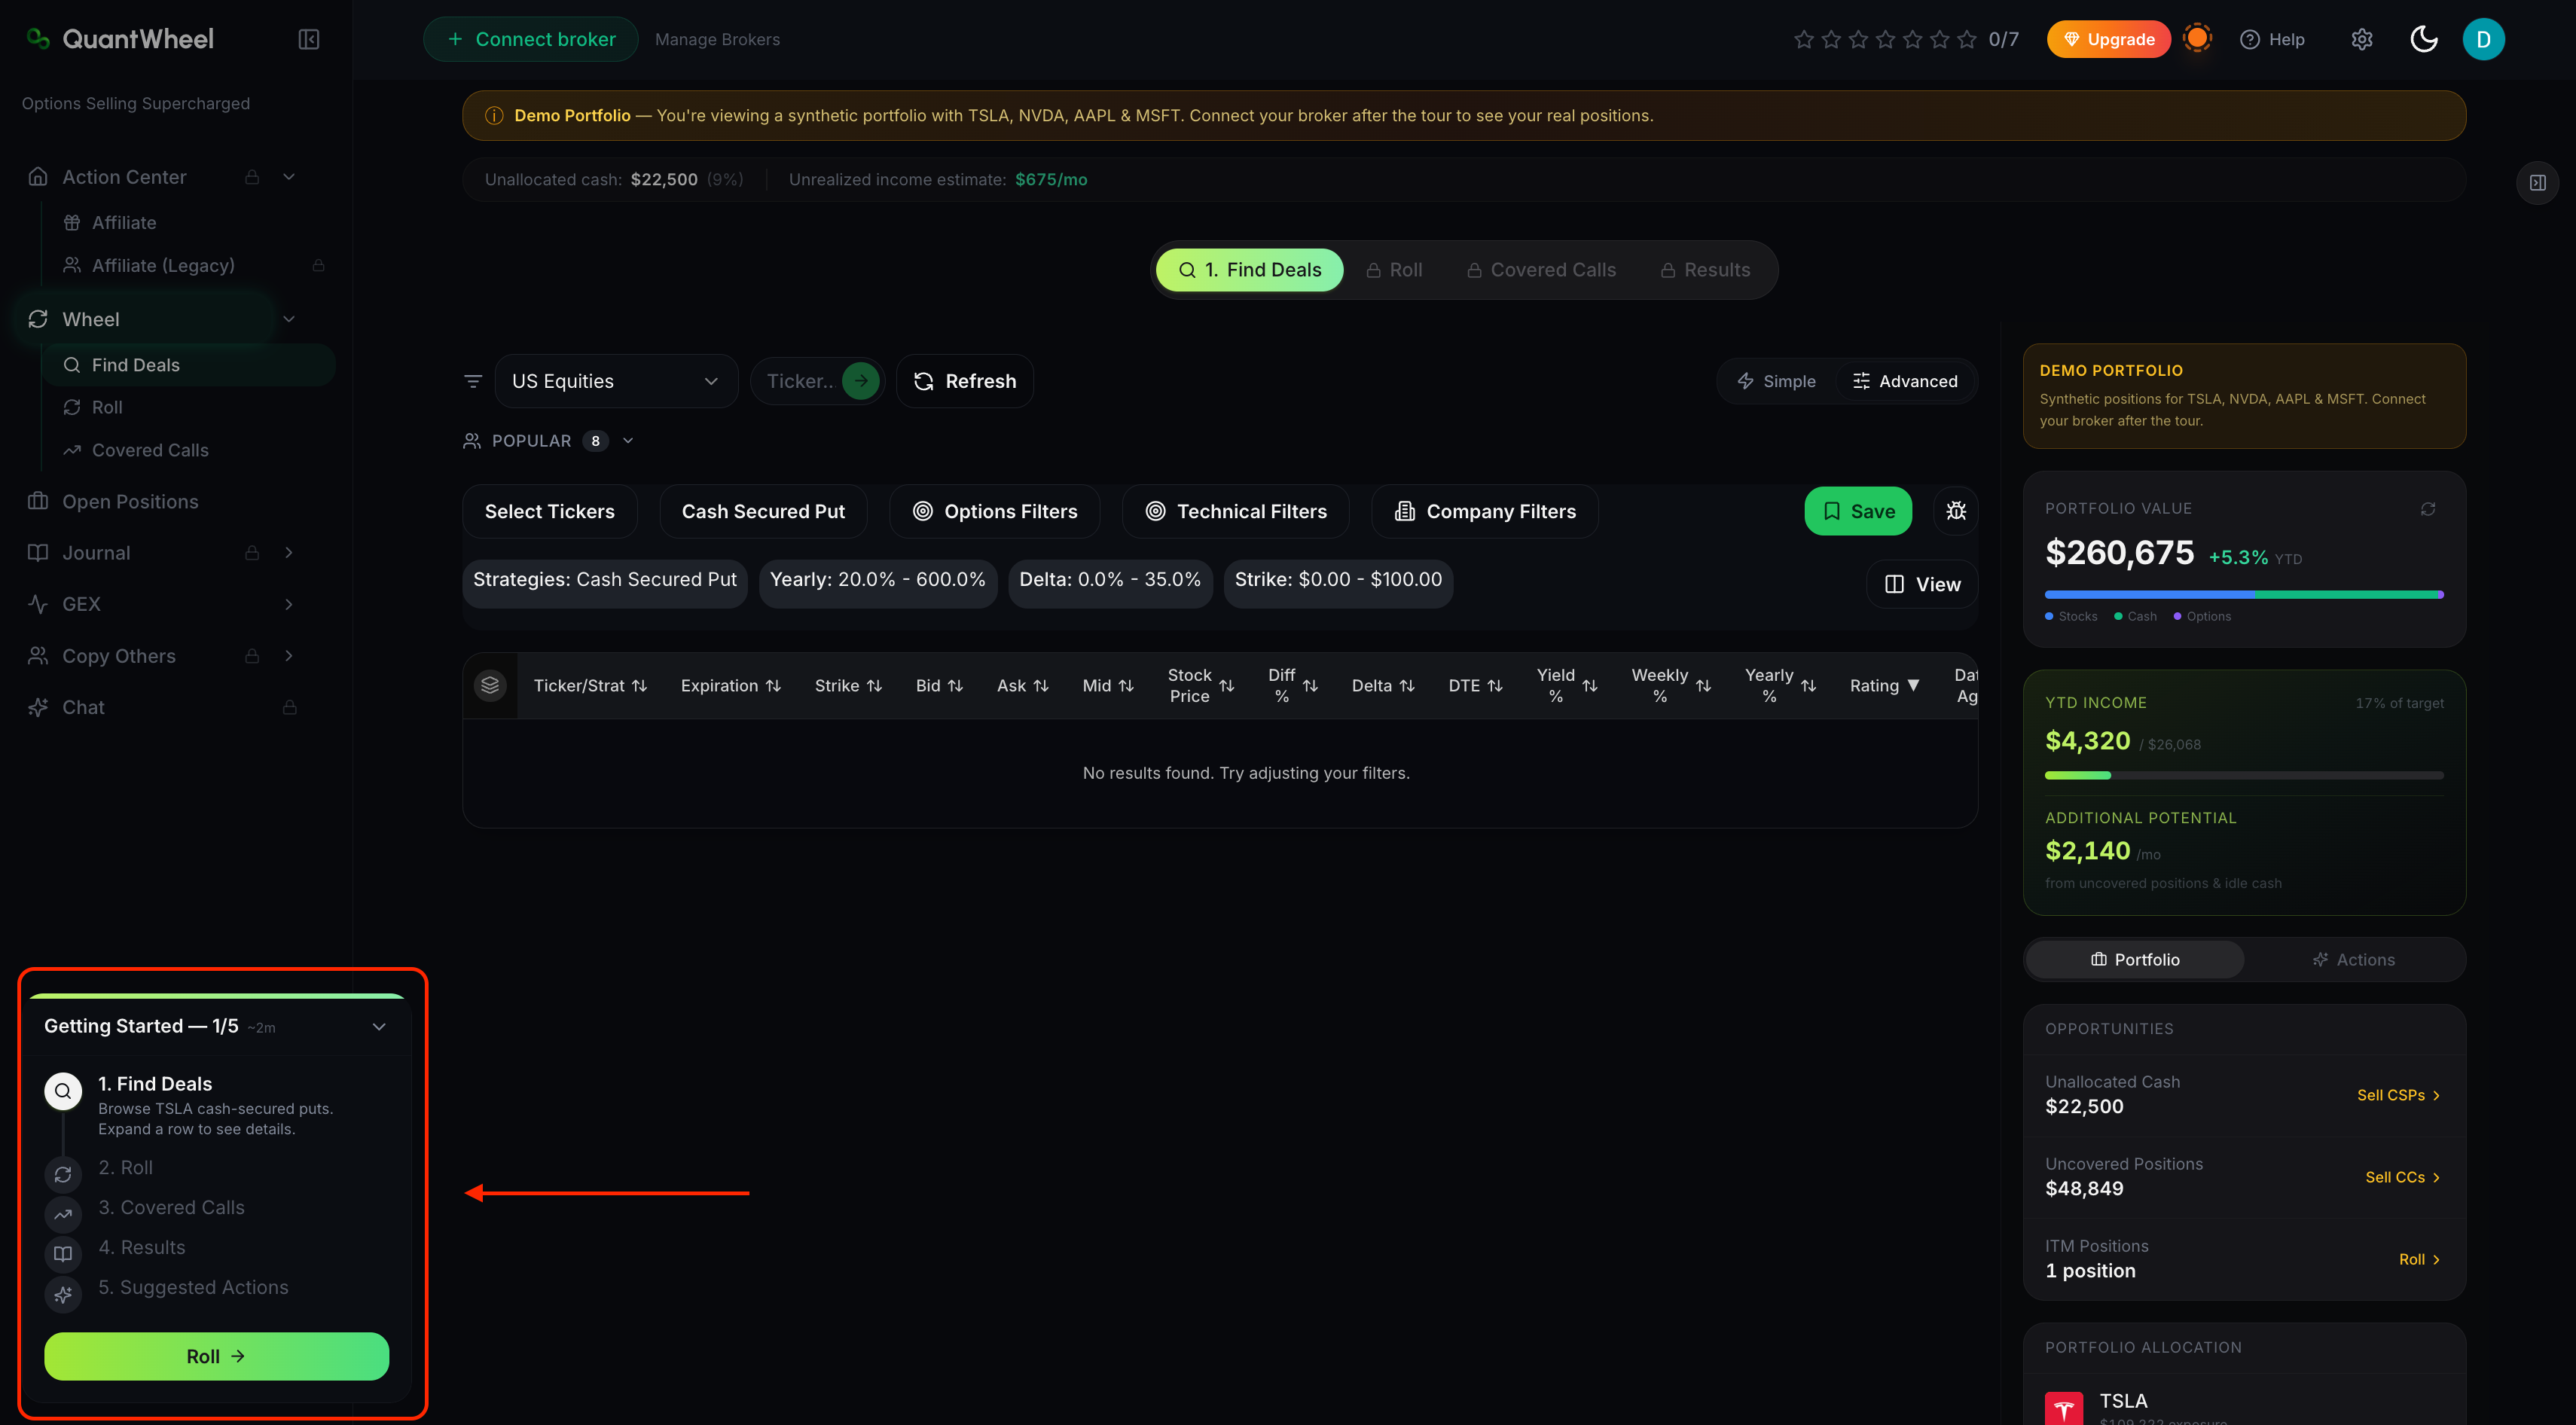Save the current filter set
Image resolution: width=2576 pixels, height=1425 pixels.
click(1858, 511)
